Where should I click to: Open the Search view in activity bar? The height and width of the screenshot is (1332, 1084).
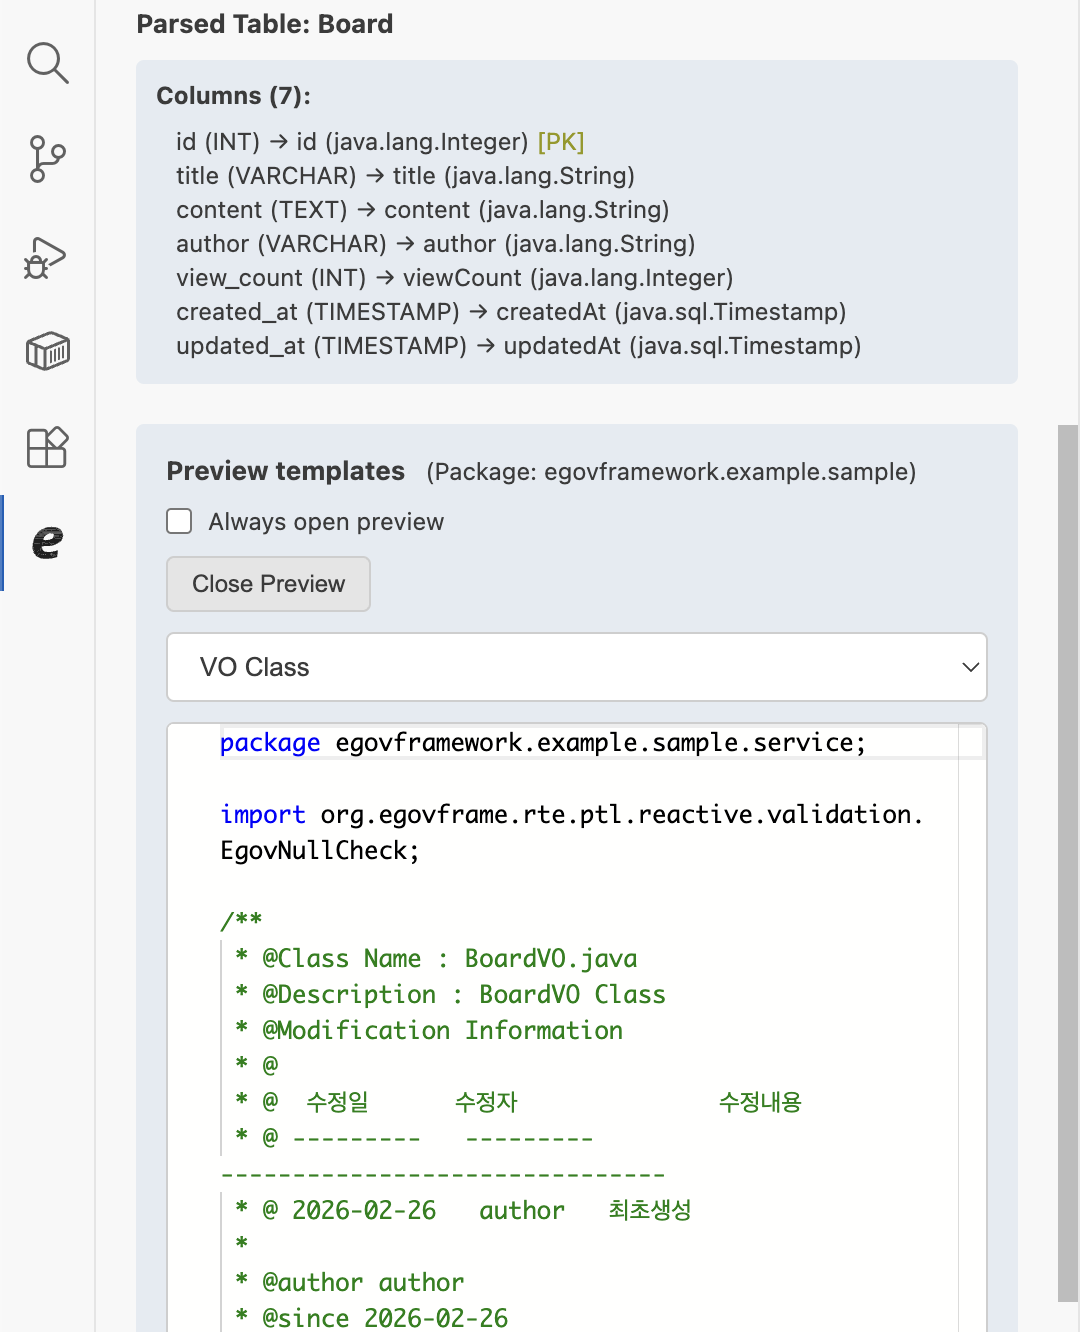pos(47,63)
